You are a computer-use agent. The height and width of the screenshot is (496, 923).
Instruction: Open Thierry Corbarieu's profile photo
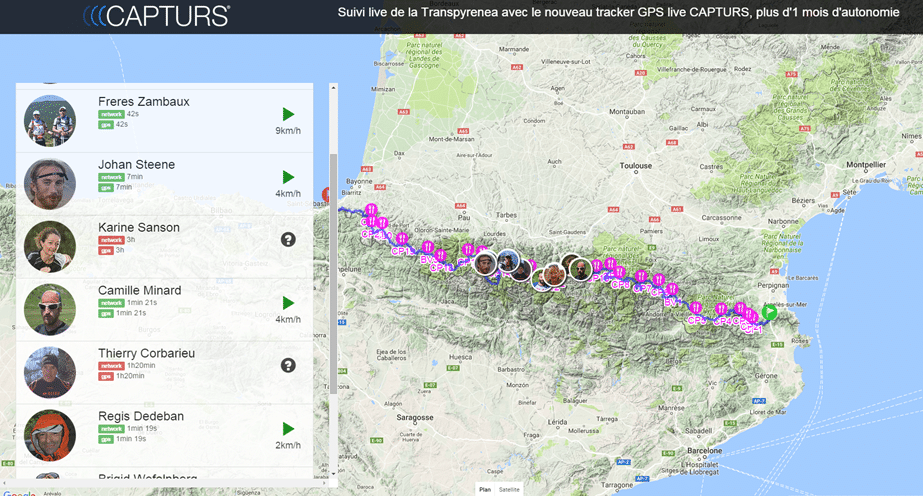pyautogui.click(x=50, y=373)
